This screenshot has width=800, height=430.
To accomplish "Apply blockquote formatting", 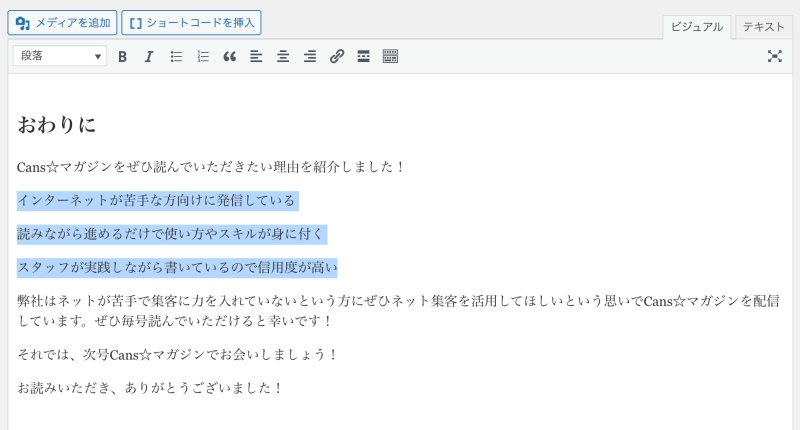I will click(x=229, y=57).
